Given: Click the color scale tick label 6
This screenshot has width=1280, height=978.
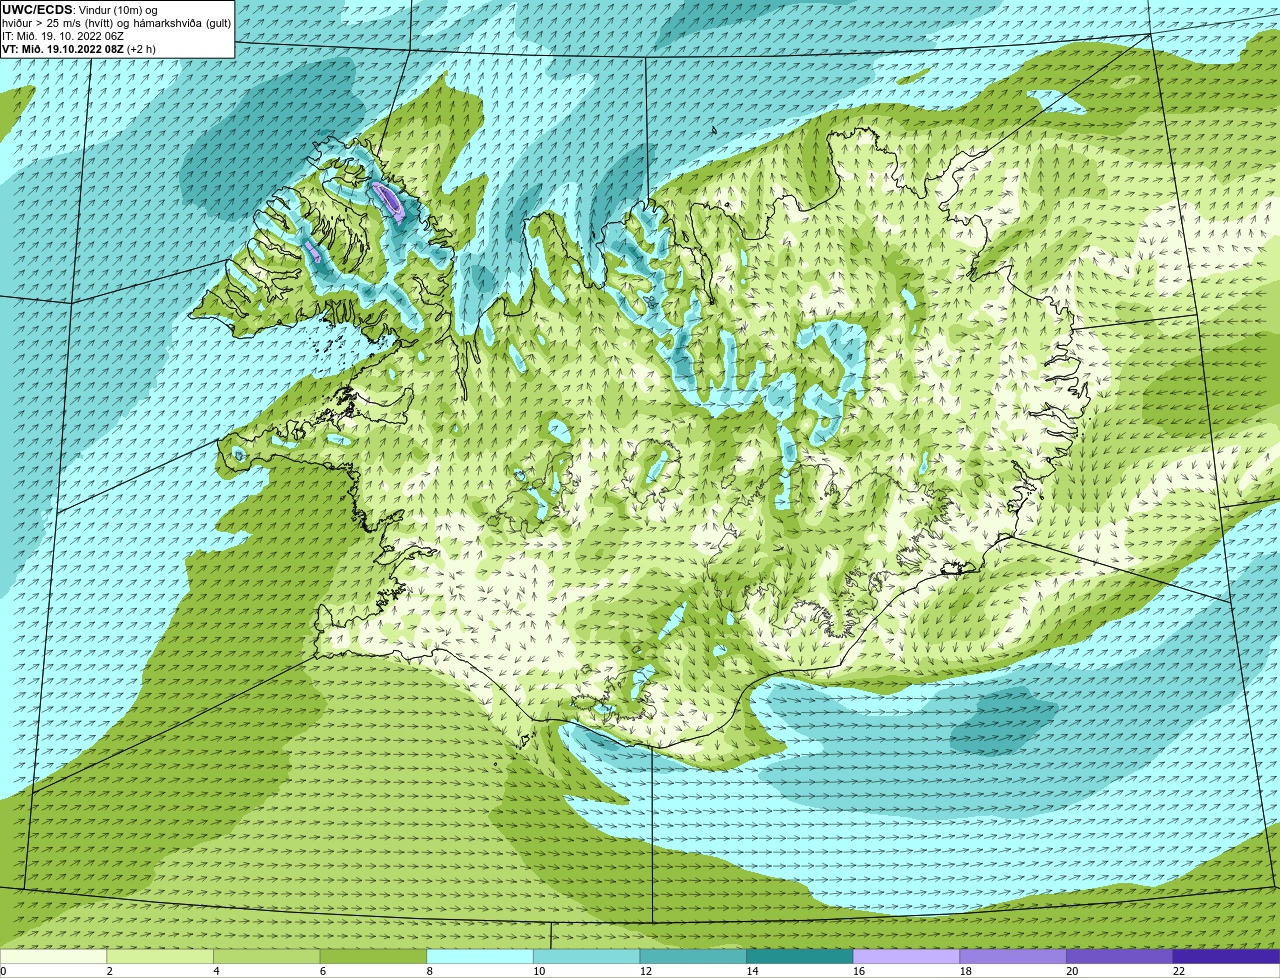Looking at the screenshot, I should pos(324,971).
